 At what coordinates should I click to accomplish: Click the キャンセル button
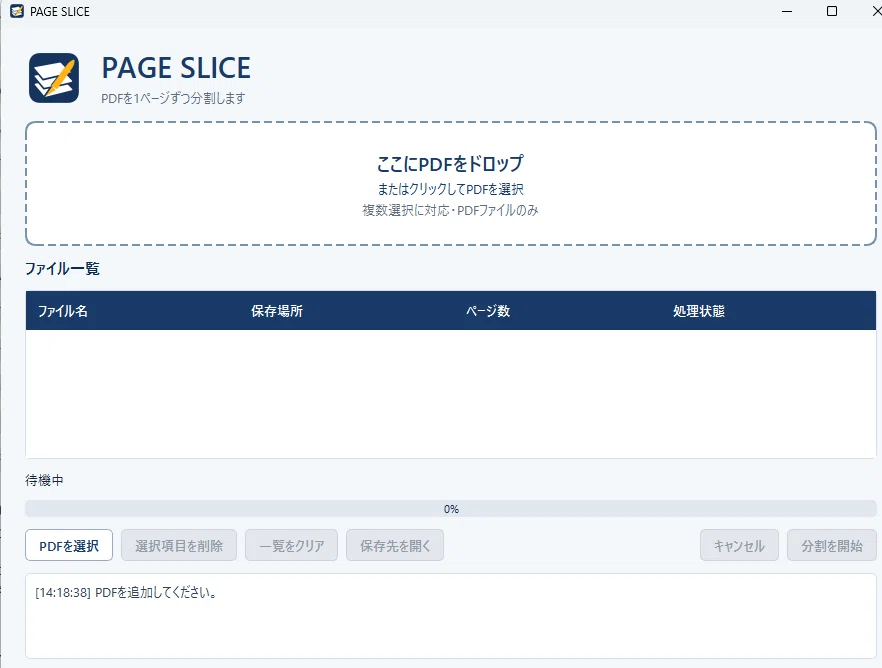coord(739,545)
